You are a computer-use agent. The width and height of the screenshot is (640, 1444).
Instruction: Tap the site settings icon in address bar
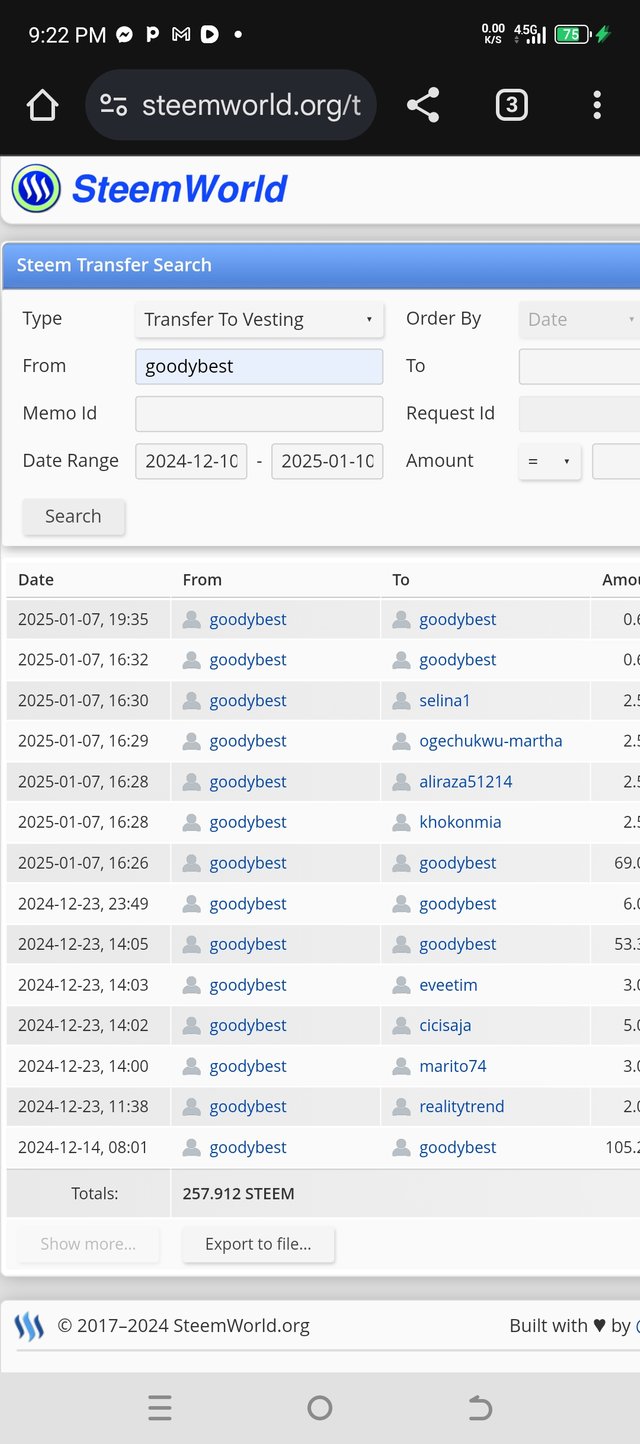point(114,105)
